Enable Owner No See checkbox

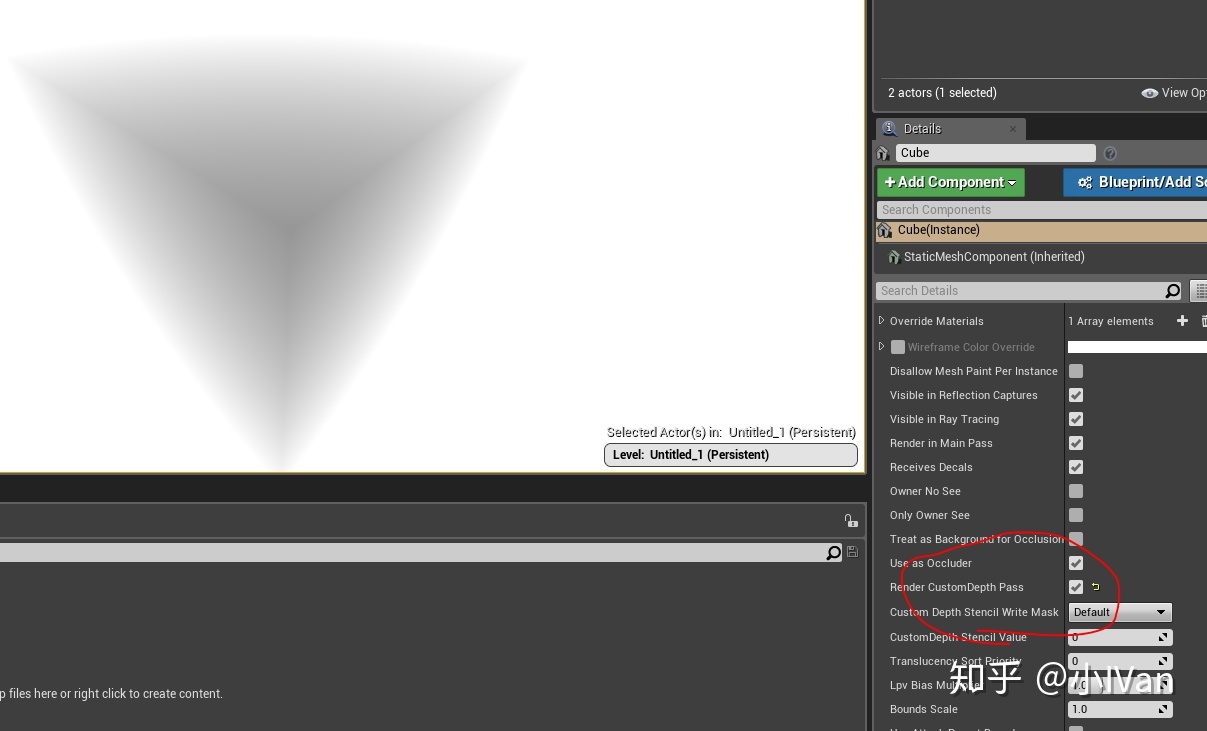pyautogui.click(x=1076, y=491)
